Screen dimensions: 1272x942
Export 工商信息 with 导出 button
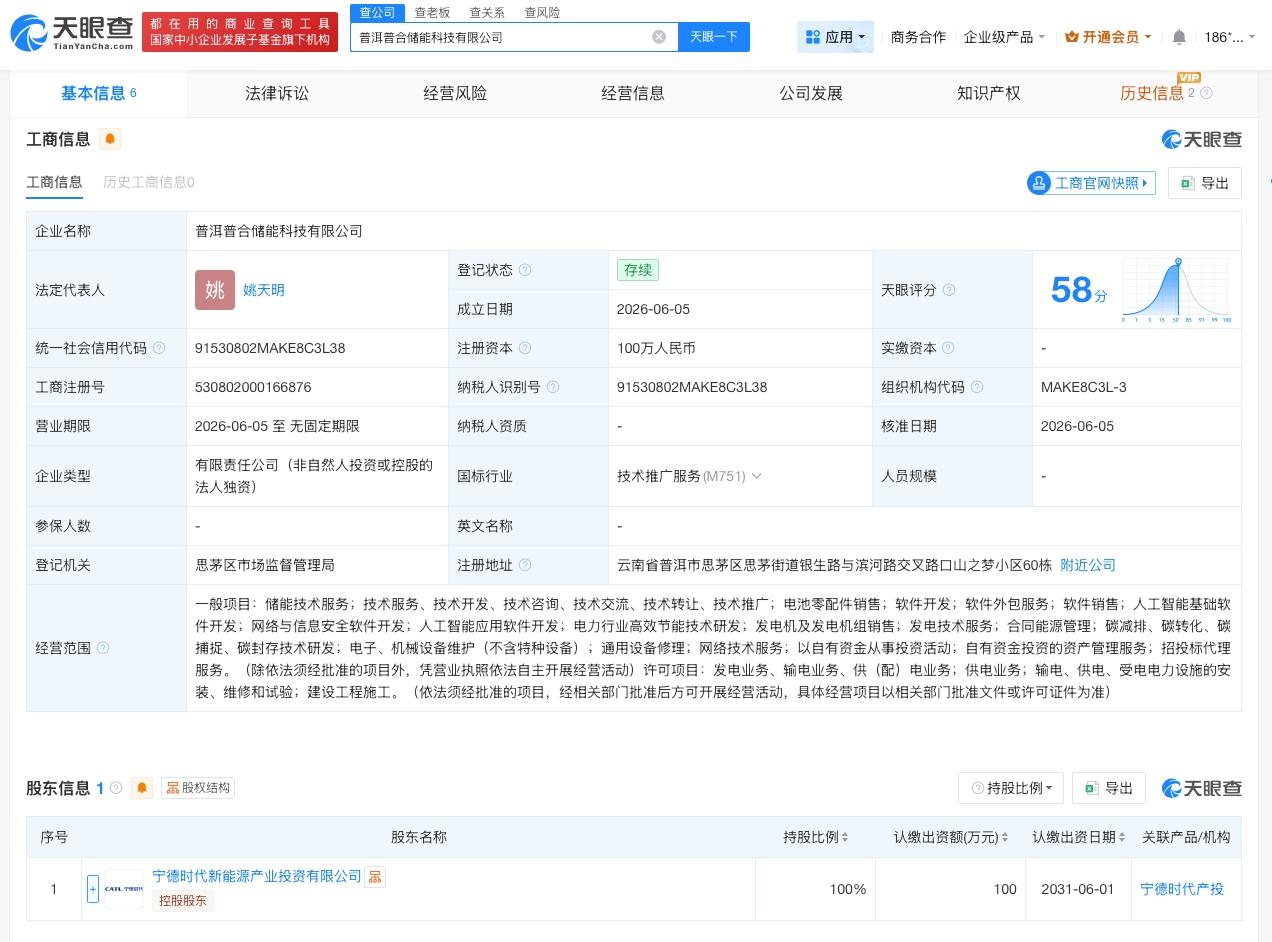pos(1205,183)
